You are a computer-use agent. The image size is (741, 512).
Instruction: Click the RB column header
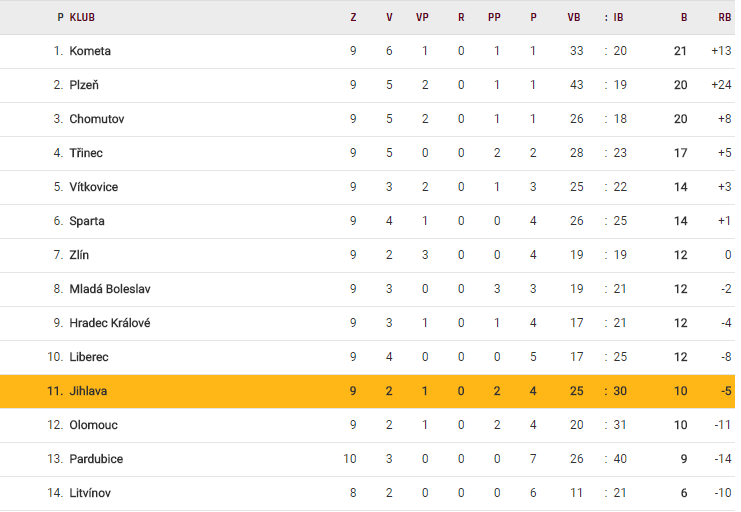(x=724, y=17)
